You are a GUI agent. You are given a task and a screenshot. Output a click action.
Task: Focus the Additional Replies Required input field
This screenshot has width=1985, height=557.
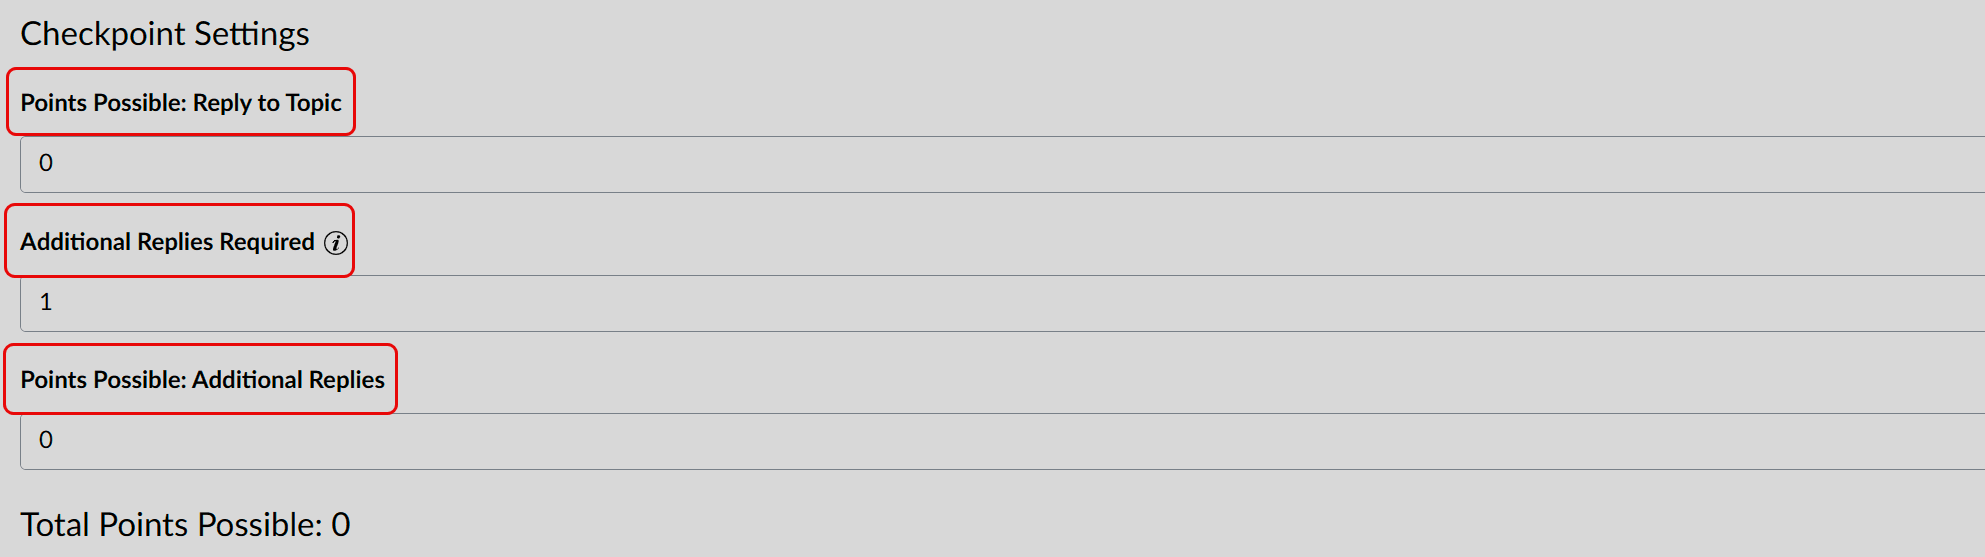(1002, 303)
